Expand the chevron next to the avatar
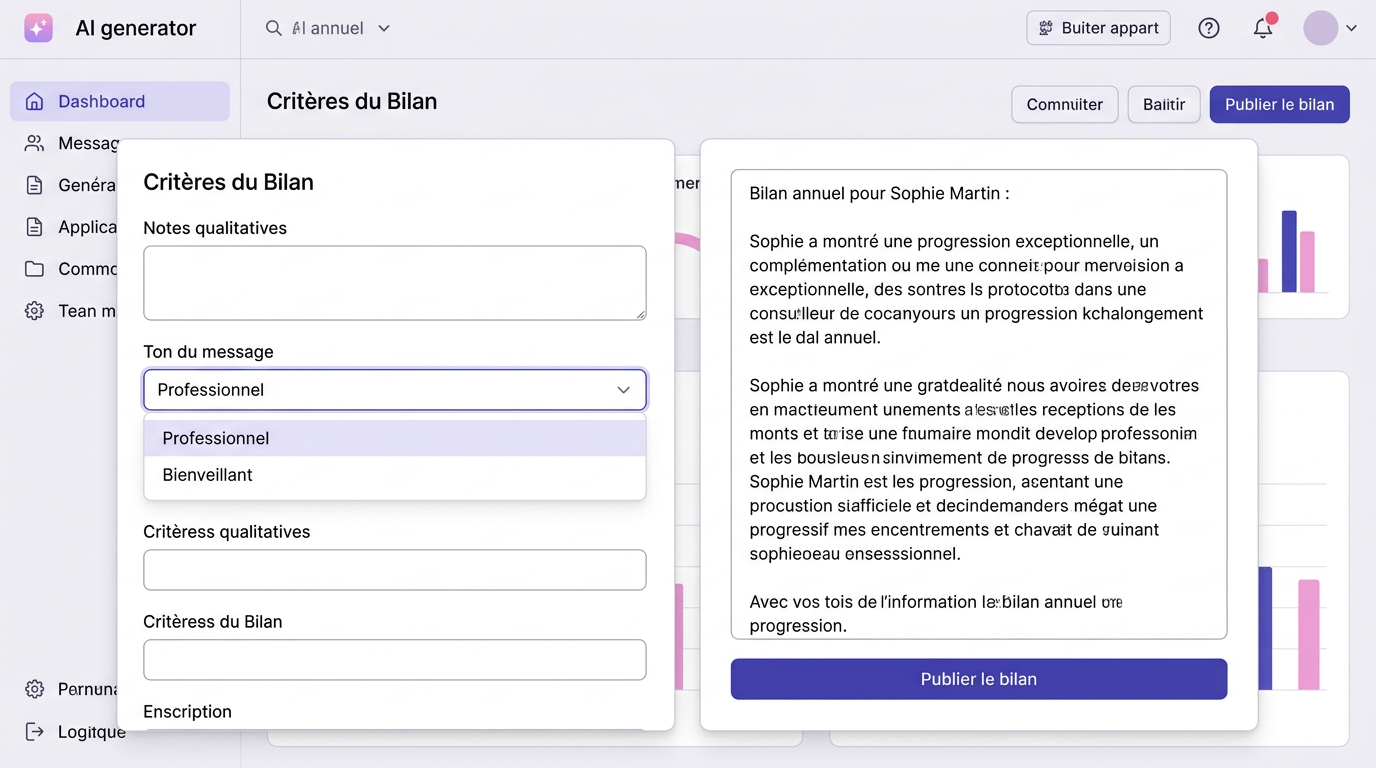The height and width of the screenshot is (768, 1376). tap(1351, 28)
